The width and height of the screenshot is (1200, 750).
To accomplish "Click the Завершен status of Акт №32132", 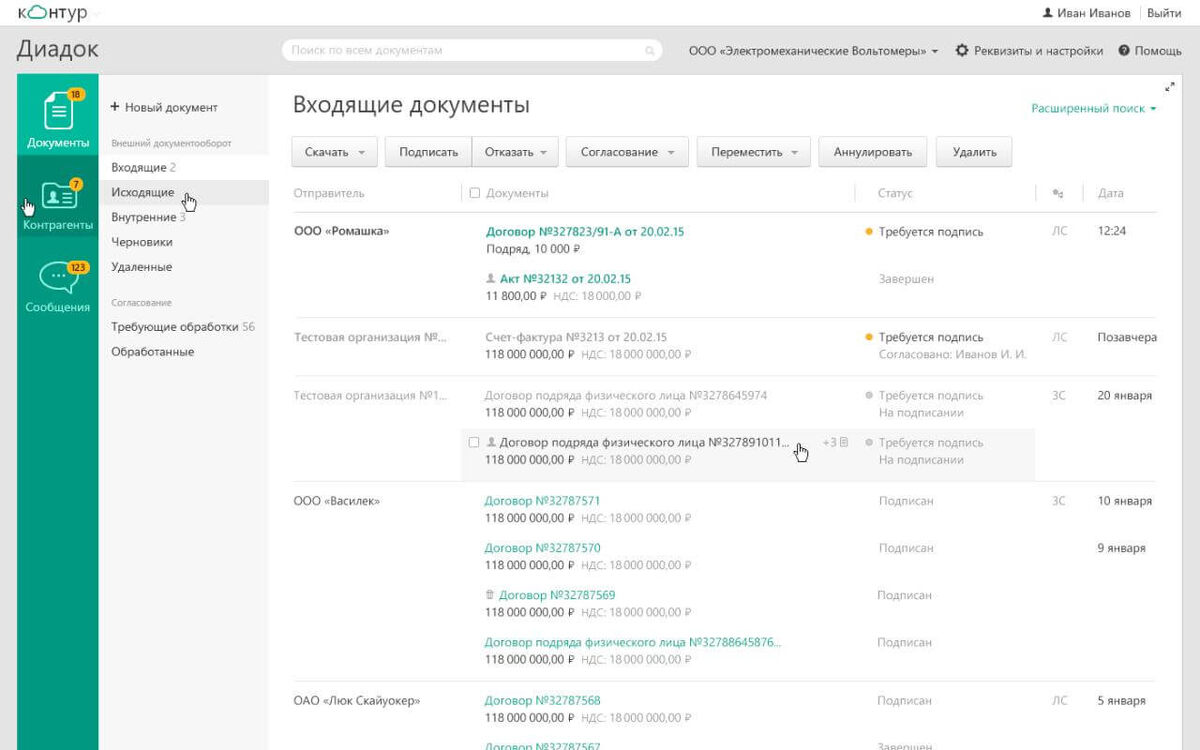I will [906, 279].
